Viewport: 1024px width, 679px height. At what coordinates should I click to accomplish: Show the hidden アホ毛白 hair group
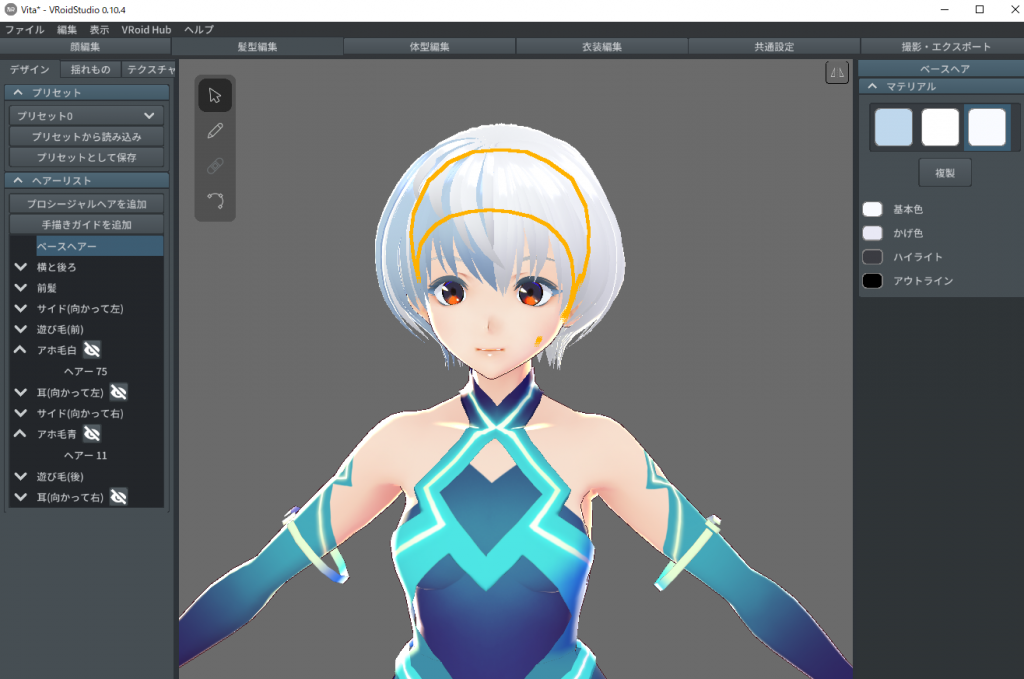(x=92, y=350)
